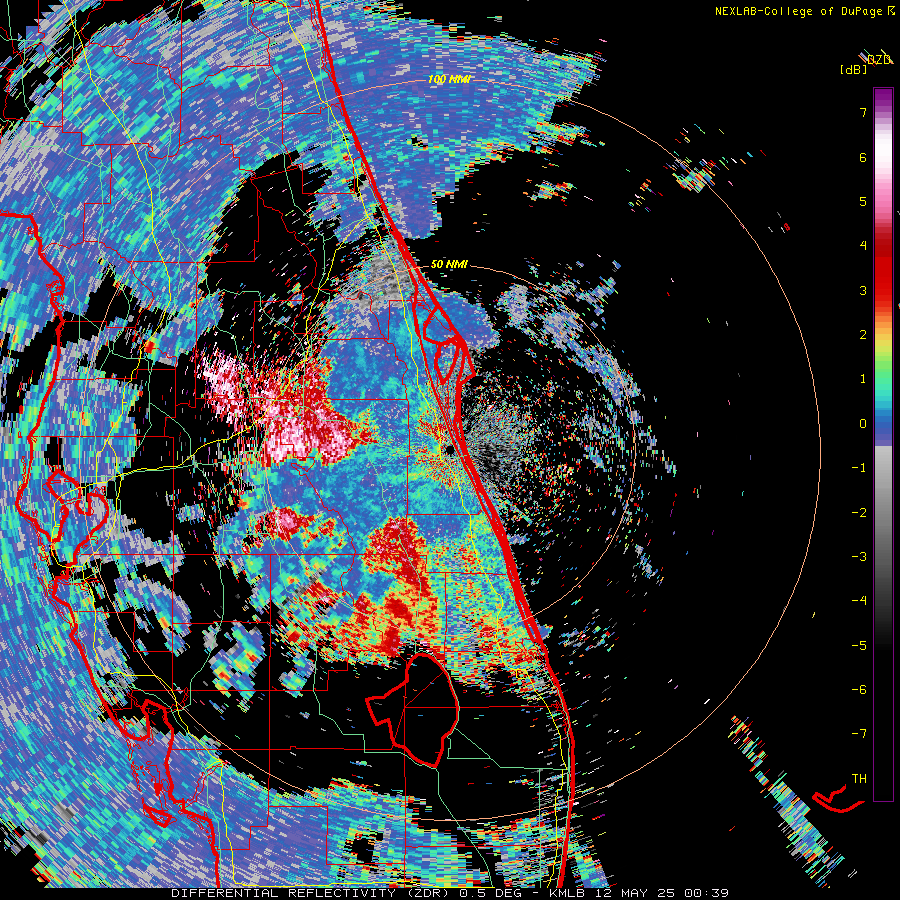Click the TH label below the scale
This screenshot has height=900, width=900.
[x=859, y=779]
